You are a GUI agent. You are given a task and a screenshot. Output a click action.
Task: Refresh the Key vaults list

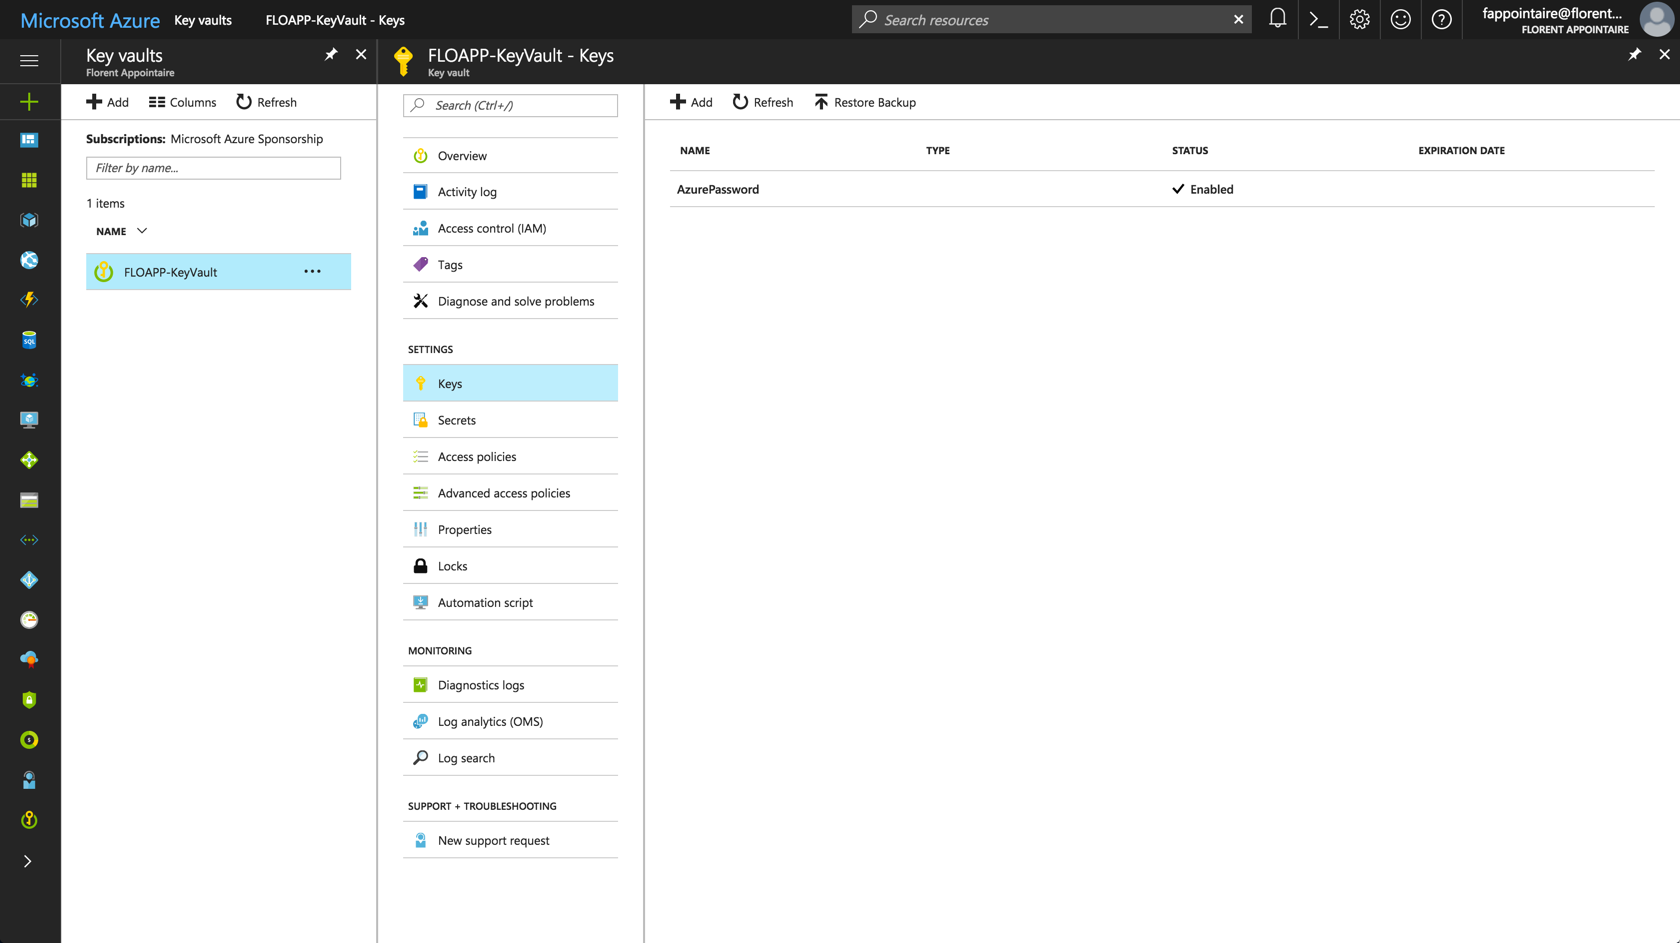click(x=266, y=102)
